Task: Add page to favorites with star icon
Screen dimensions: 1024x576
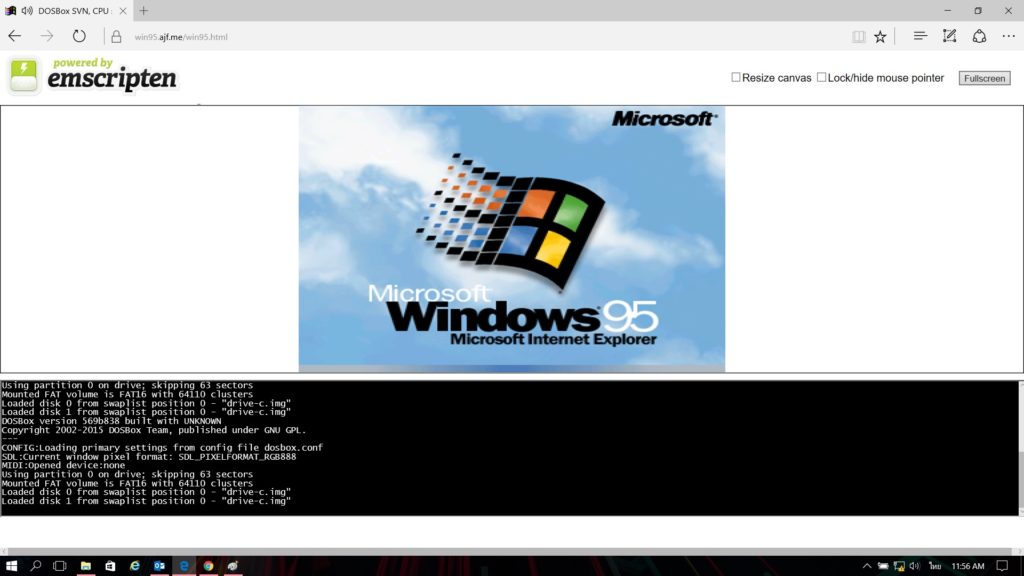Action: click(x=880, y=36)
